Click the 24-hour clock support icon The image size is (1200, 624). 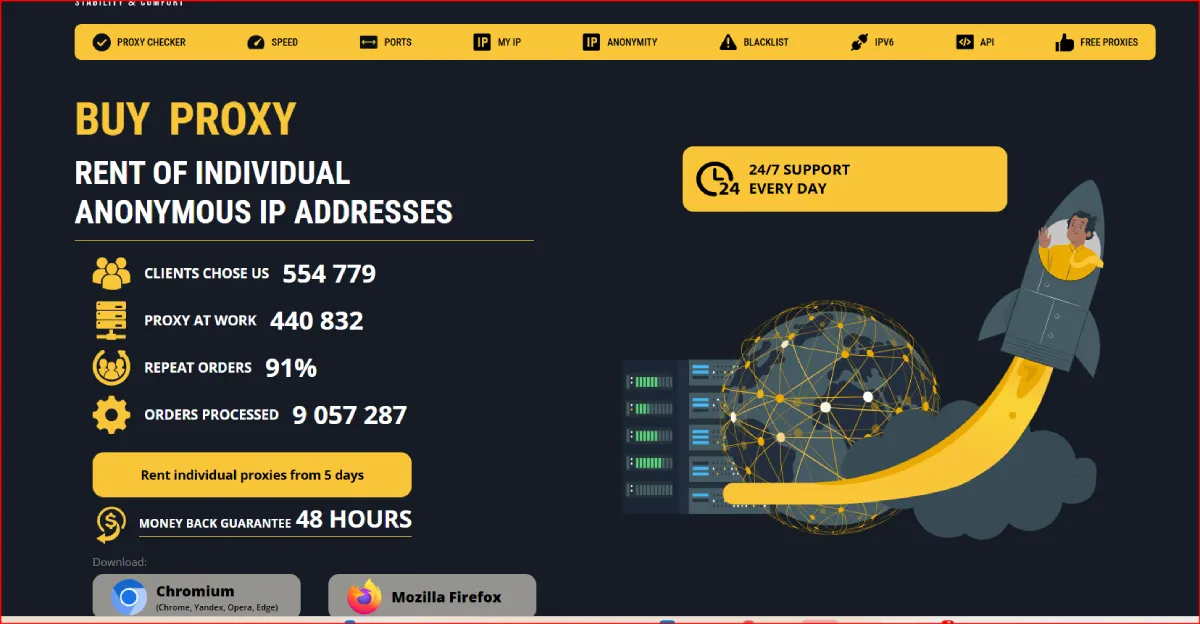pyautogui.click(x=717, y=179)
